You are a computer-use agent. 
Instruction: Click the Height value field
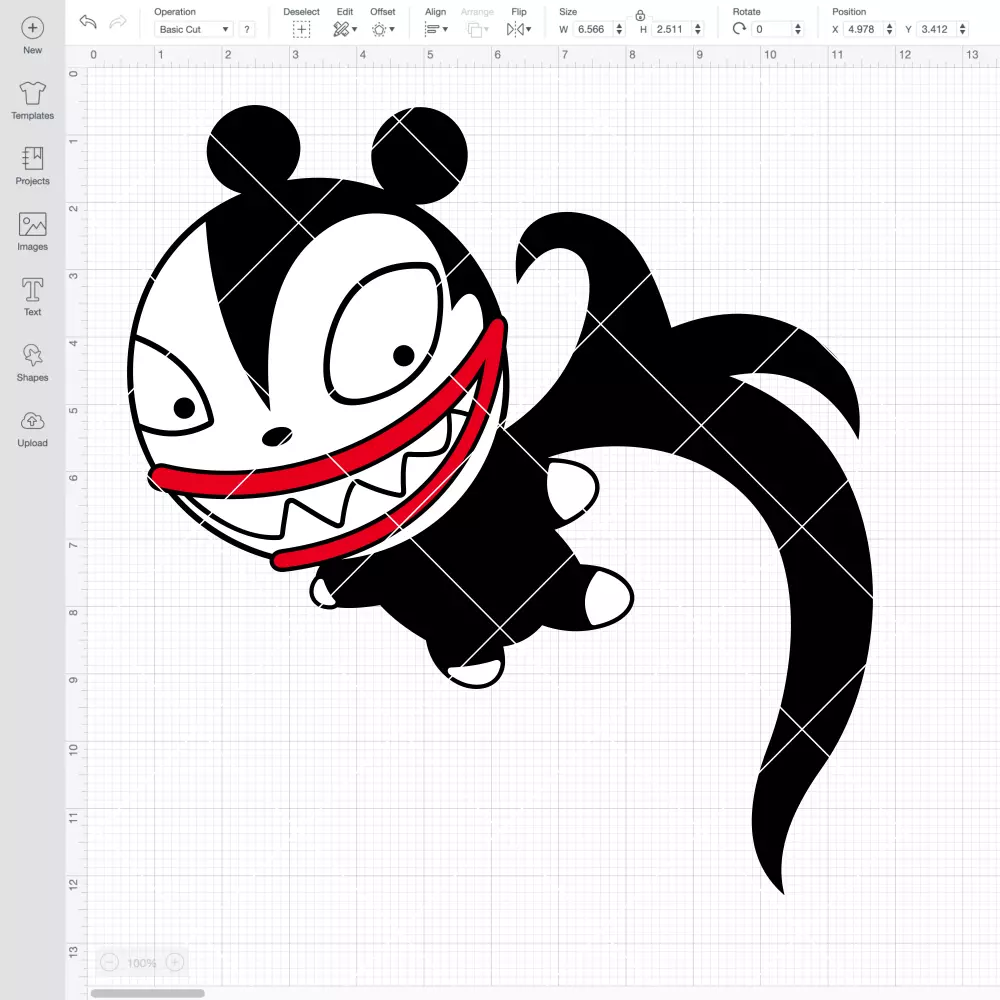[x=672, y=29]
